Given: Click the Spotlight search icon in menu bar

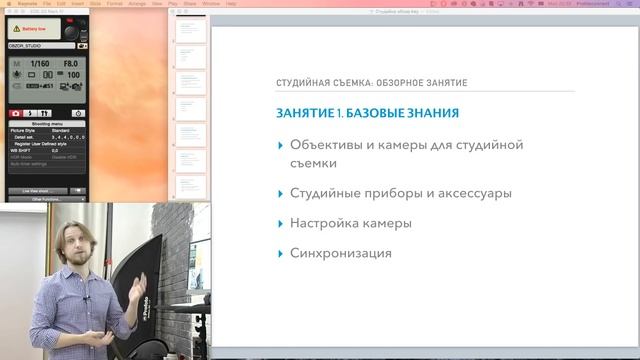Looking at the screenshot, I should coord(620,4).
